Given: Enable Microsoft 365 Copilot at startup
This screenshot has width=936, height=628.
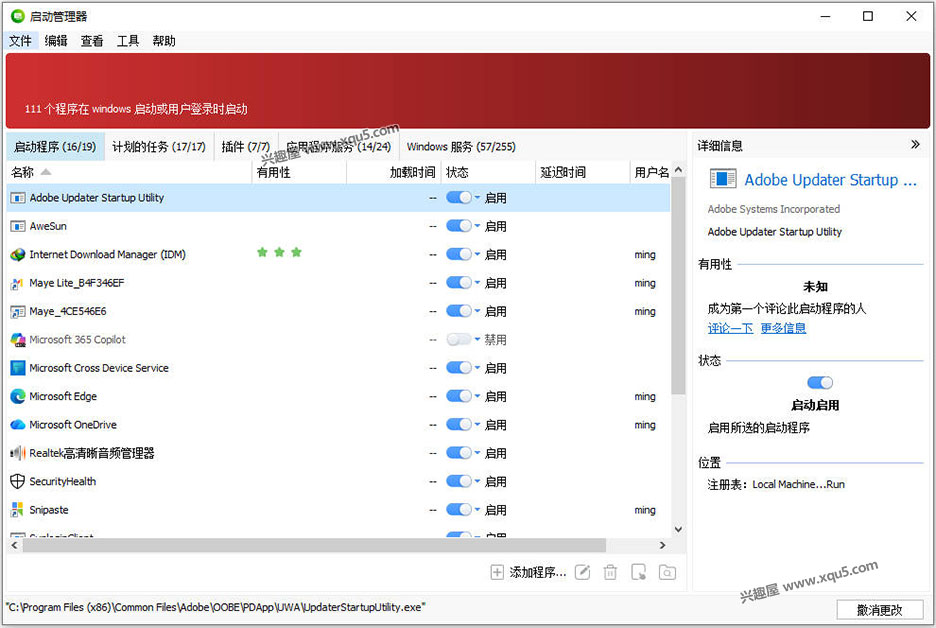Looking at the screenshot, I should (x=459, y=339).
